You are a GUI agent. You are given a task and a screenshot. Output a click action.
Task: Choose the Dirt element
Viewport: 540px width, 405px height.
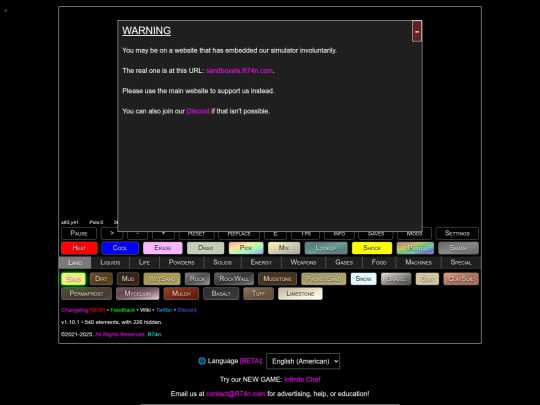tap(101, 279)
